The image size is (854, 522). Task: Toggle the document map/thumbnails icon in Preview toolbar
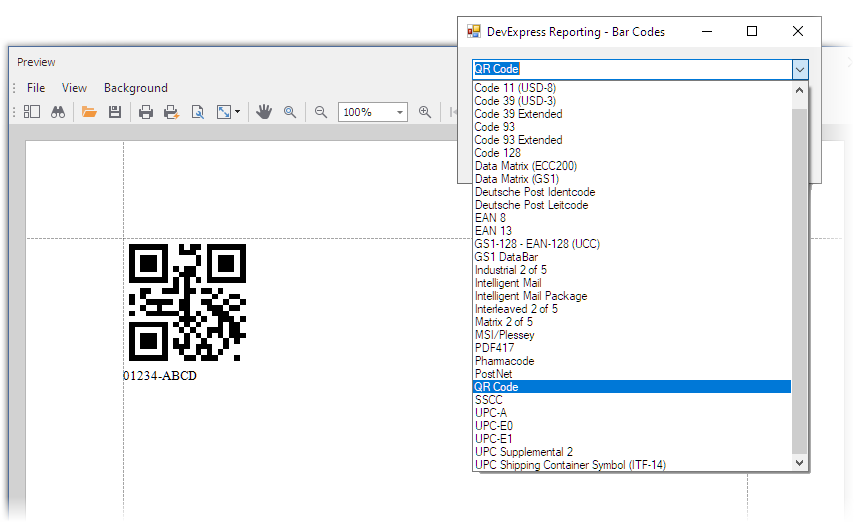click(x=32, y=112)
